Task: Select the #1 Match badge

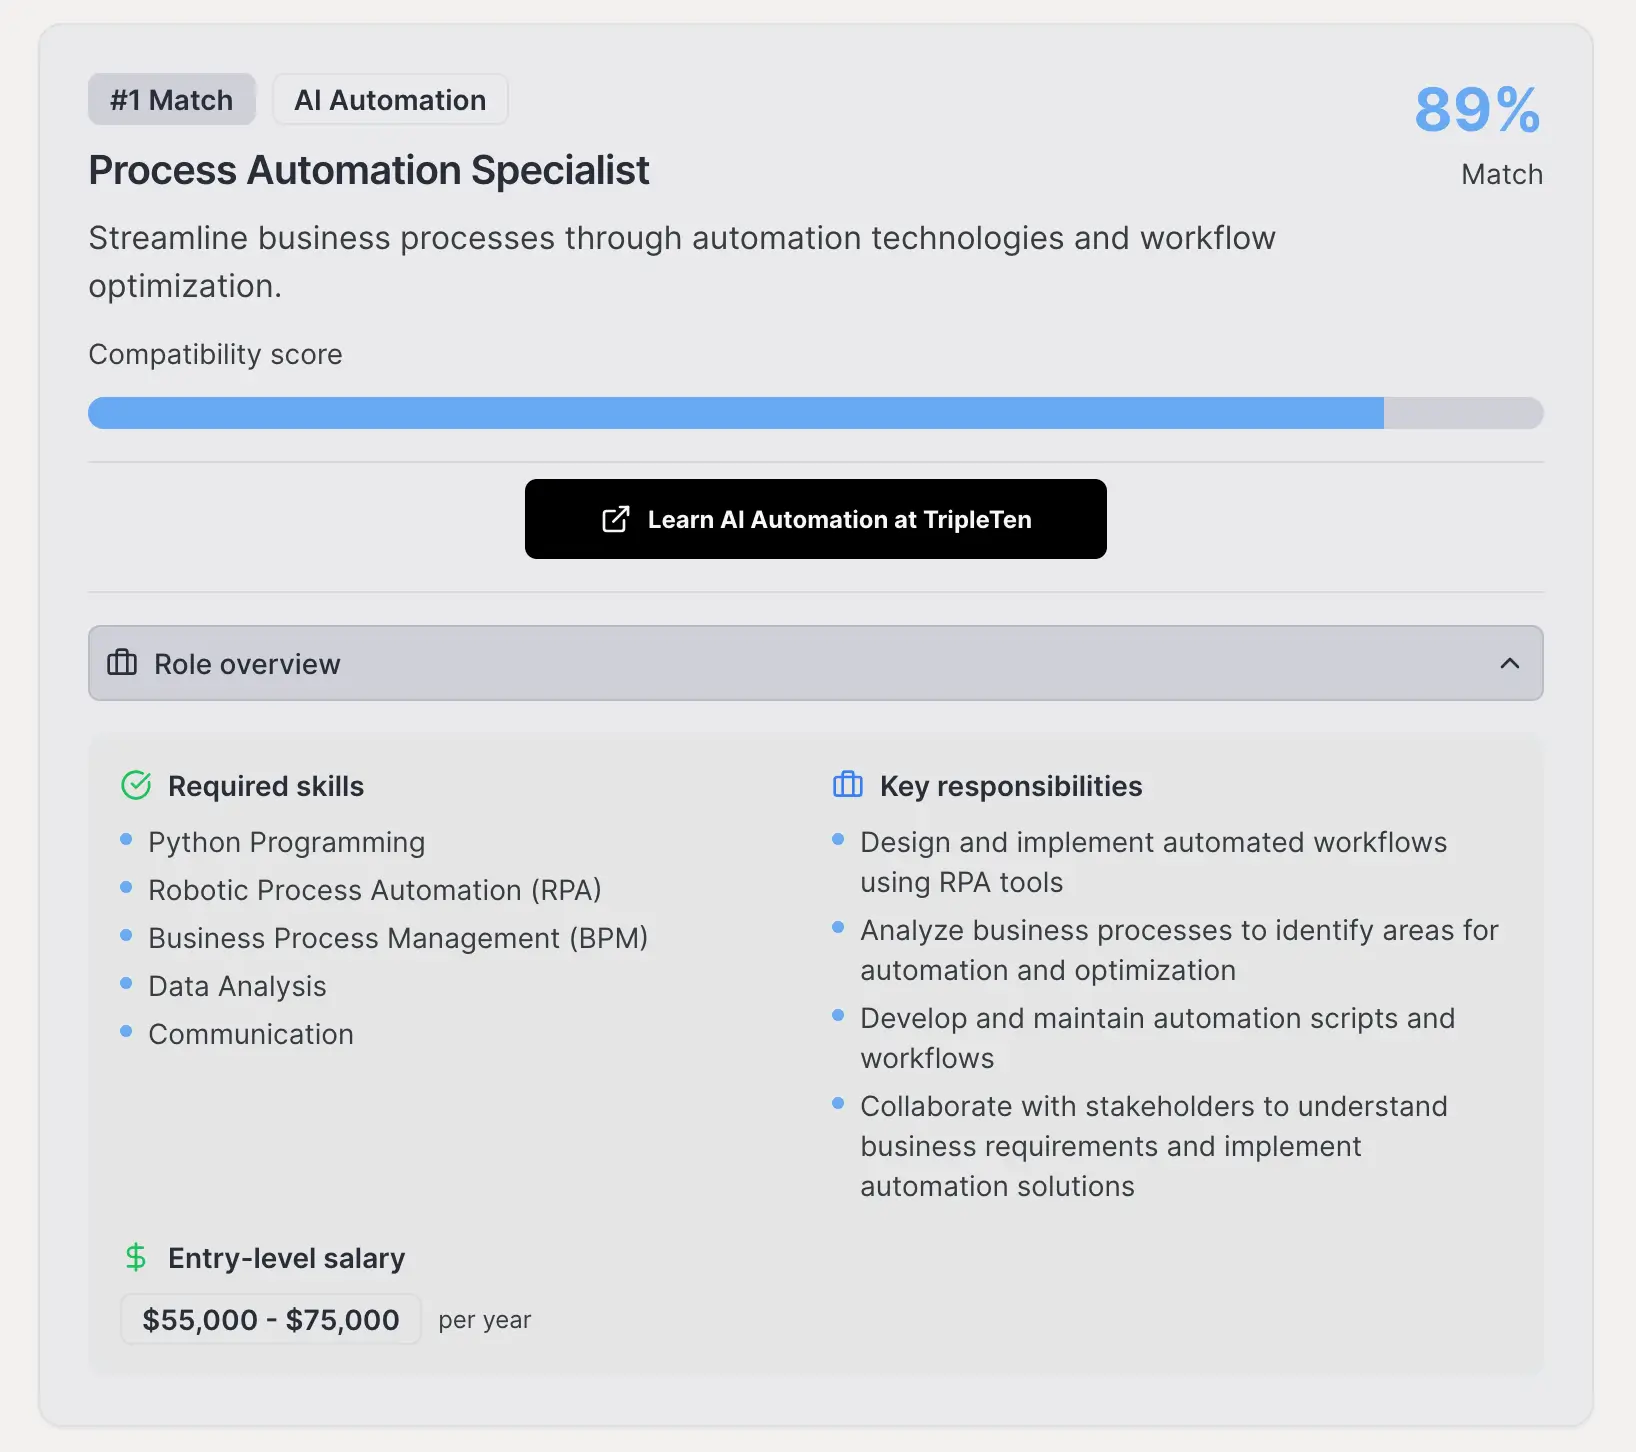Action: pos(171,100)
